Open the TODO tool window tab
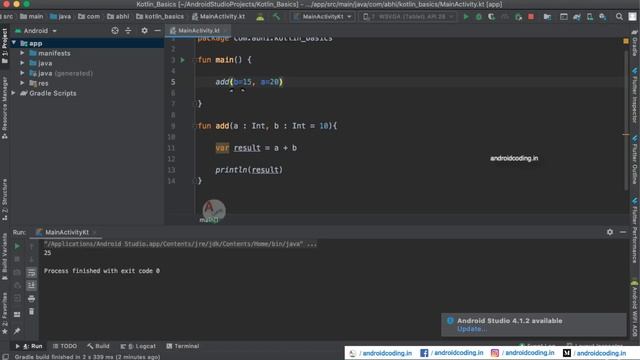The image size is (640, 360). coord(65,346)
